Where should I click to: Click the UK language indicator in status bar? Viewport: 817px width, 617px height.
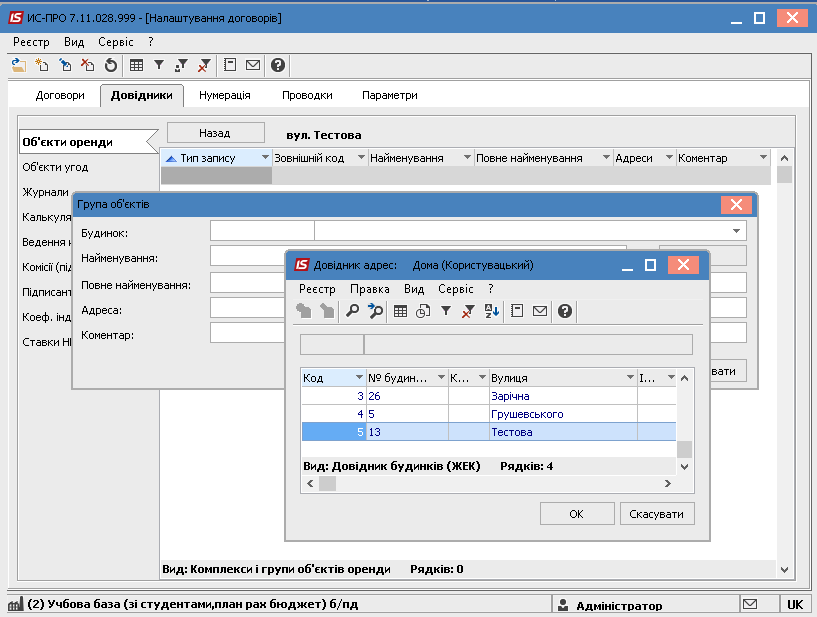click(795, 604)
